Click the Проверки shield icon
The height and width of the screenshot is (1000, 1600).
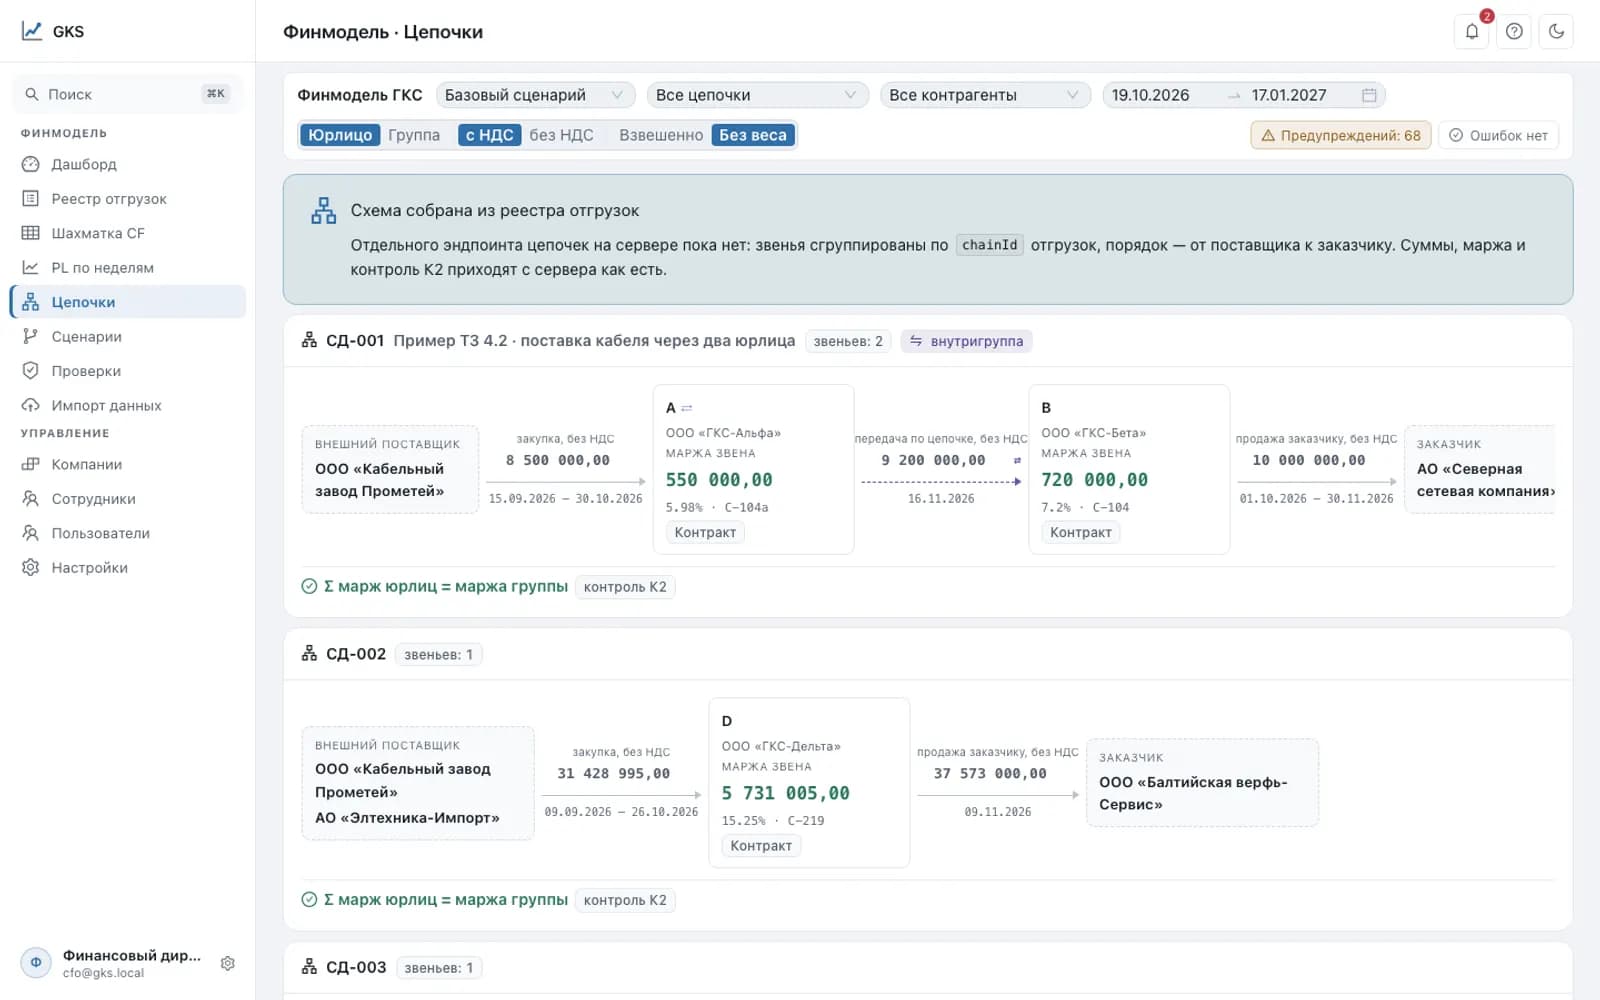click(x=31, y=371)
